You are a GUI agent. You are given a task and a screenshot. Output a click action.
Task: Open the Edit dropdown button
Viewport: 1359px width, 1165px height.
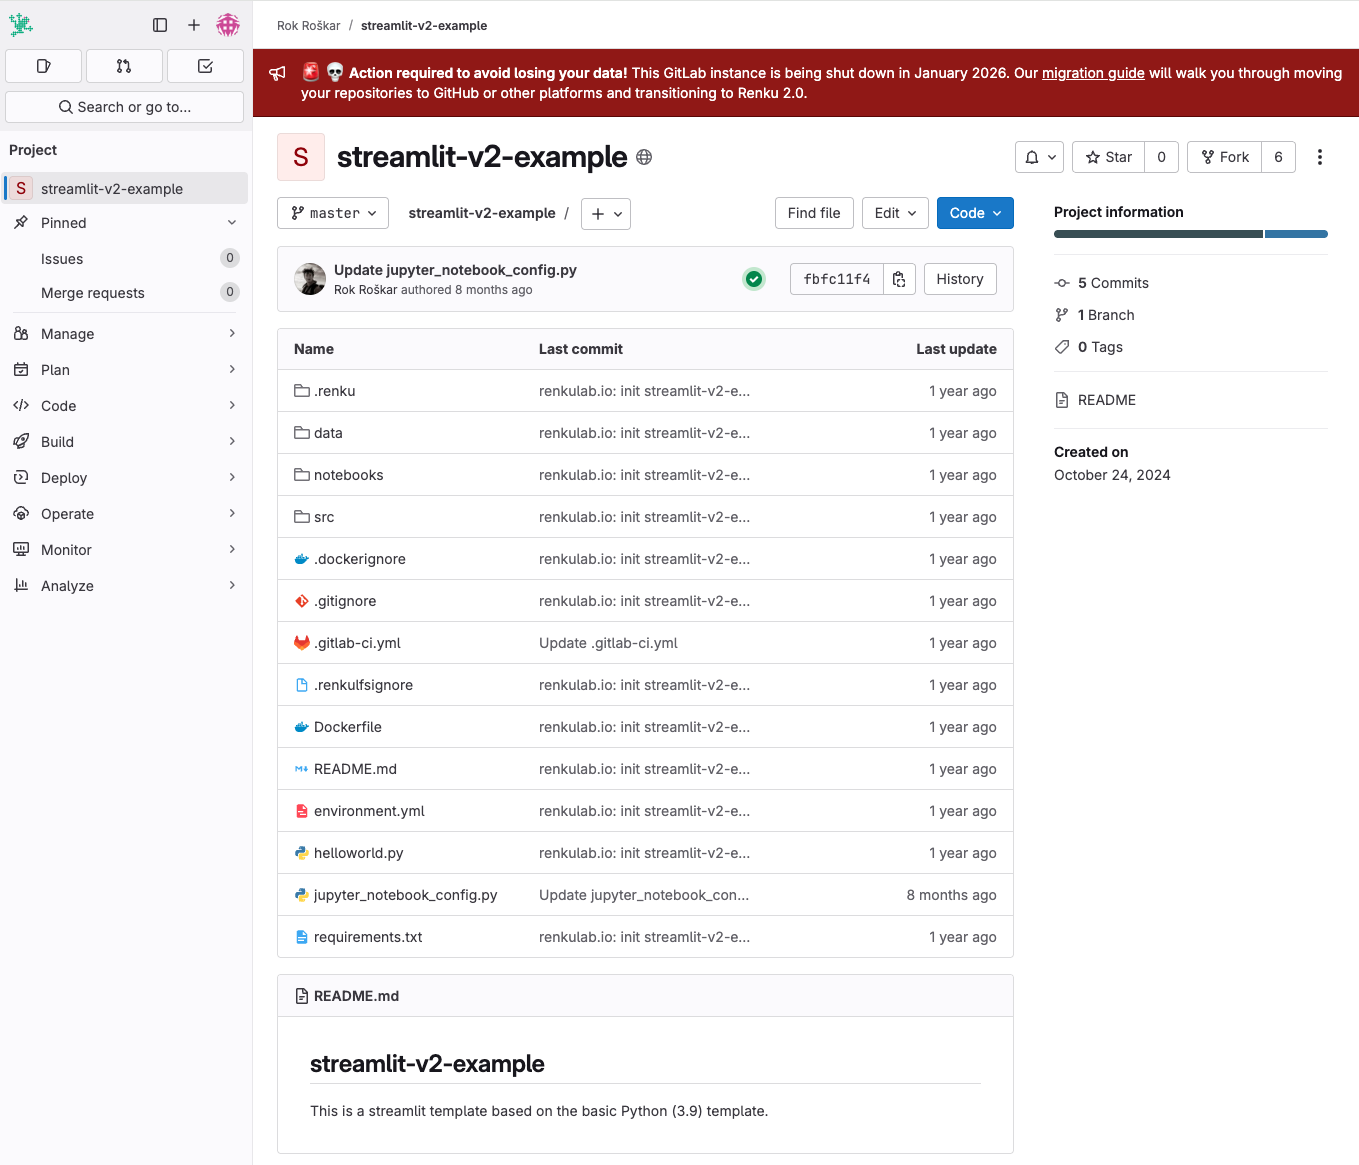[x=895, y=213]
